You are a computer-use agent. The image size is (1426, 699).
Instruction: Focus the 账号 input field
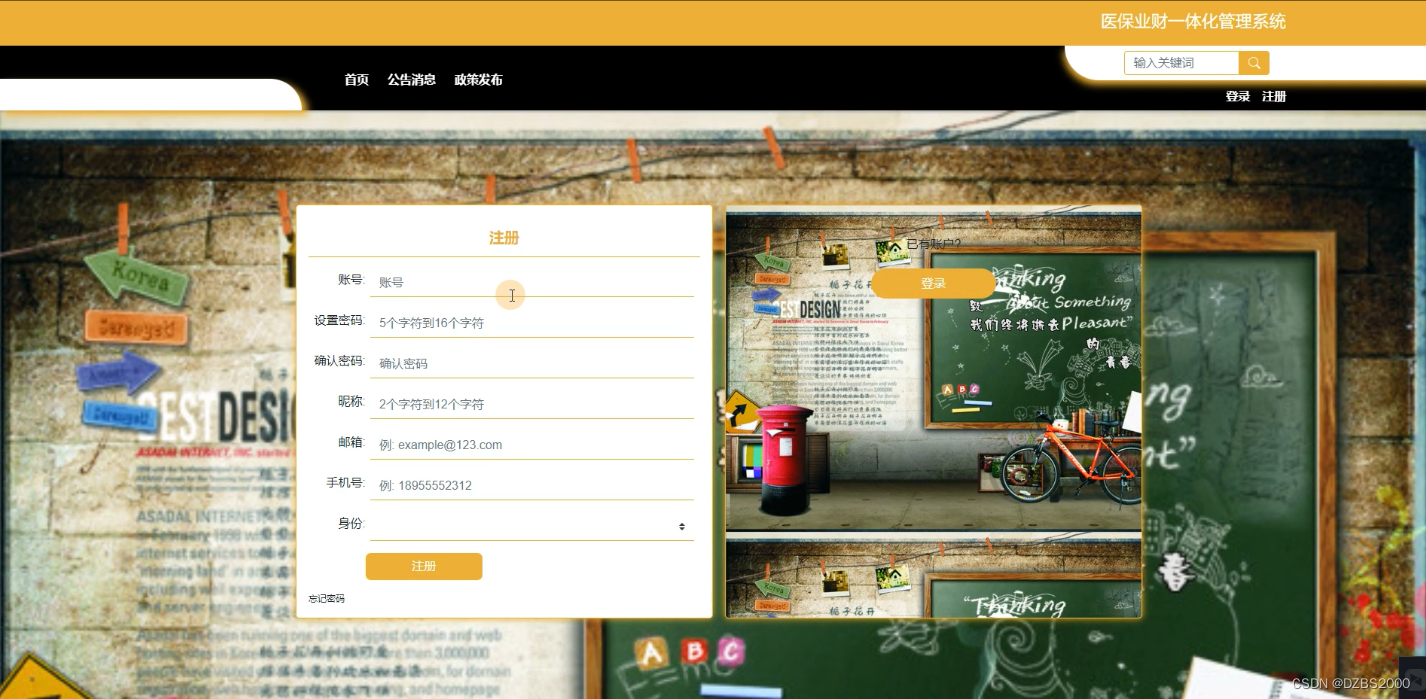coord(532,283)
